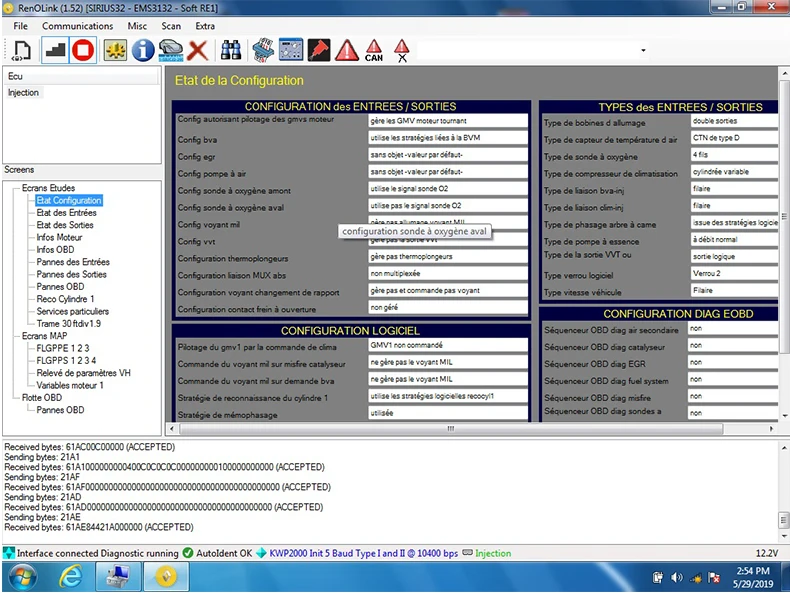Collapse the Ecrans MAP tree node
Image resolution: width=790 pixels, height=594 pixels.
tap(14, 336)
